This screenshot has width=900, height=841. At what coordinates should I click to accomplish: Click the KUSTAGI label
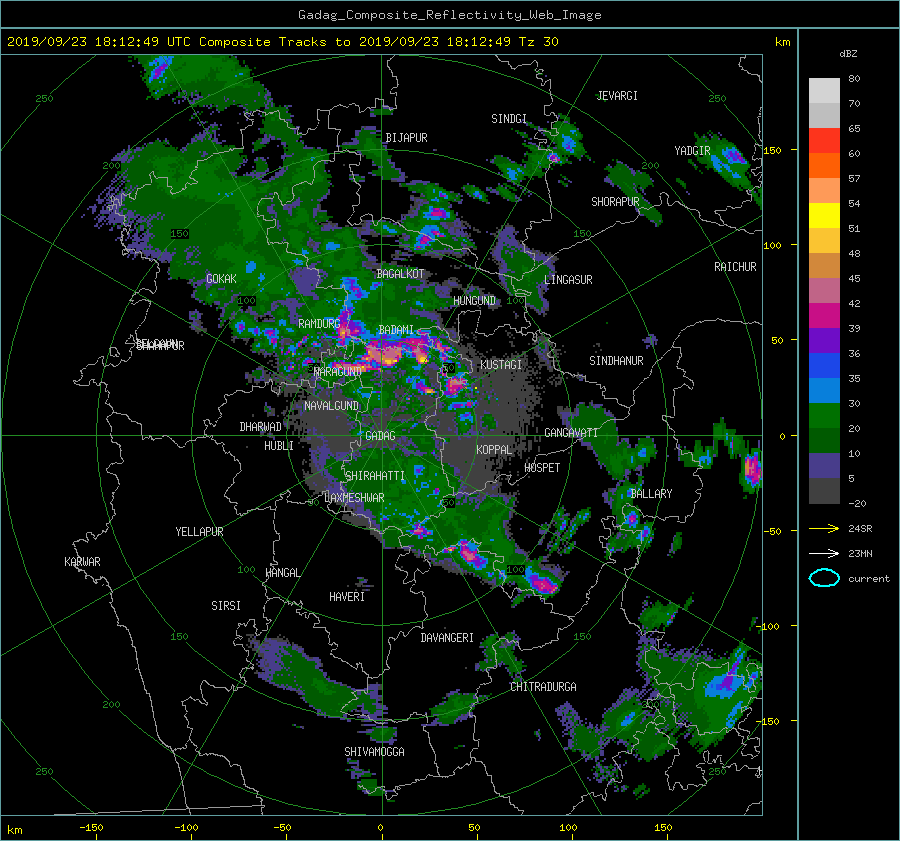coord(501,365)
